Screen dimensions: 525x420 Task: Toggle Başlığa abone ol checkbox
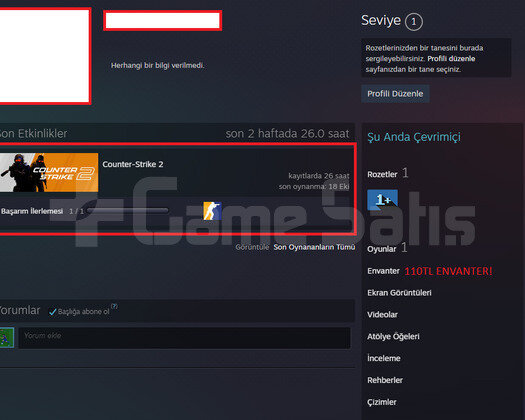(53, 312)
